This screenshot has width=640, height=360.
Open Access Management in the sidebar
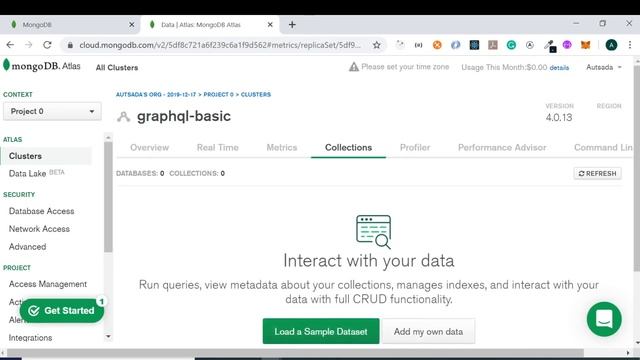[x=48, y=284]
